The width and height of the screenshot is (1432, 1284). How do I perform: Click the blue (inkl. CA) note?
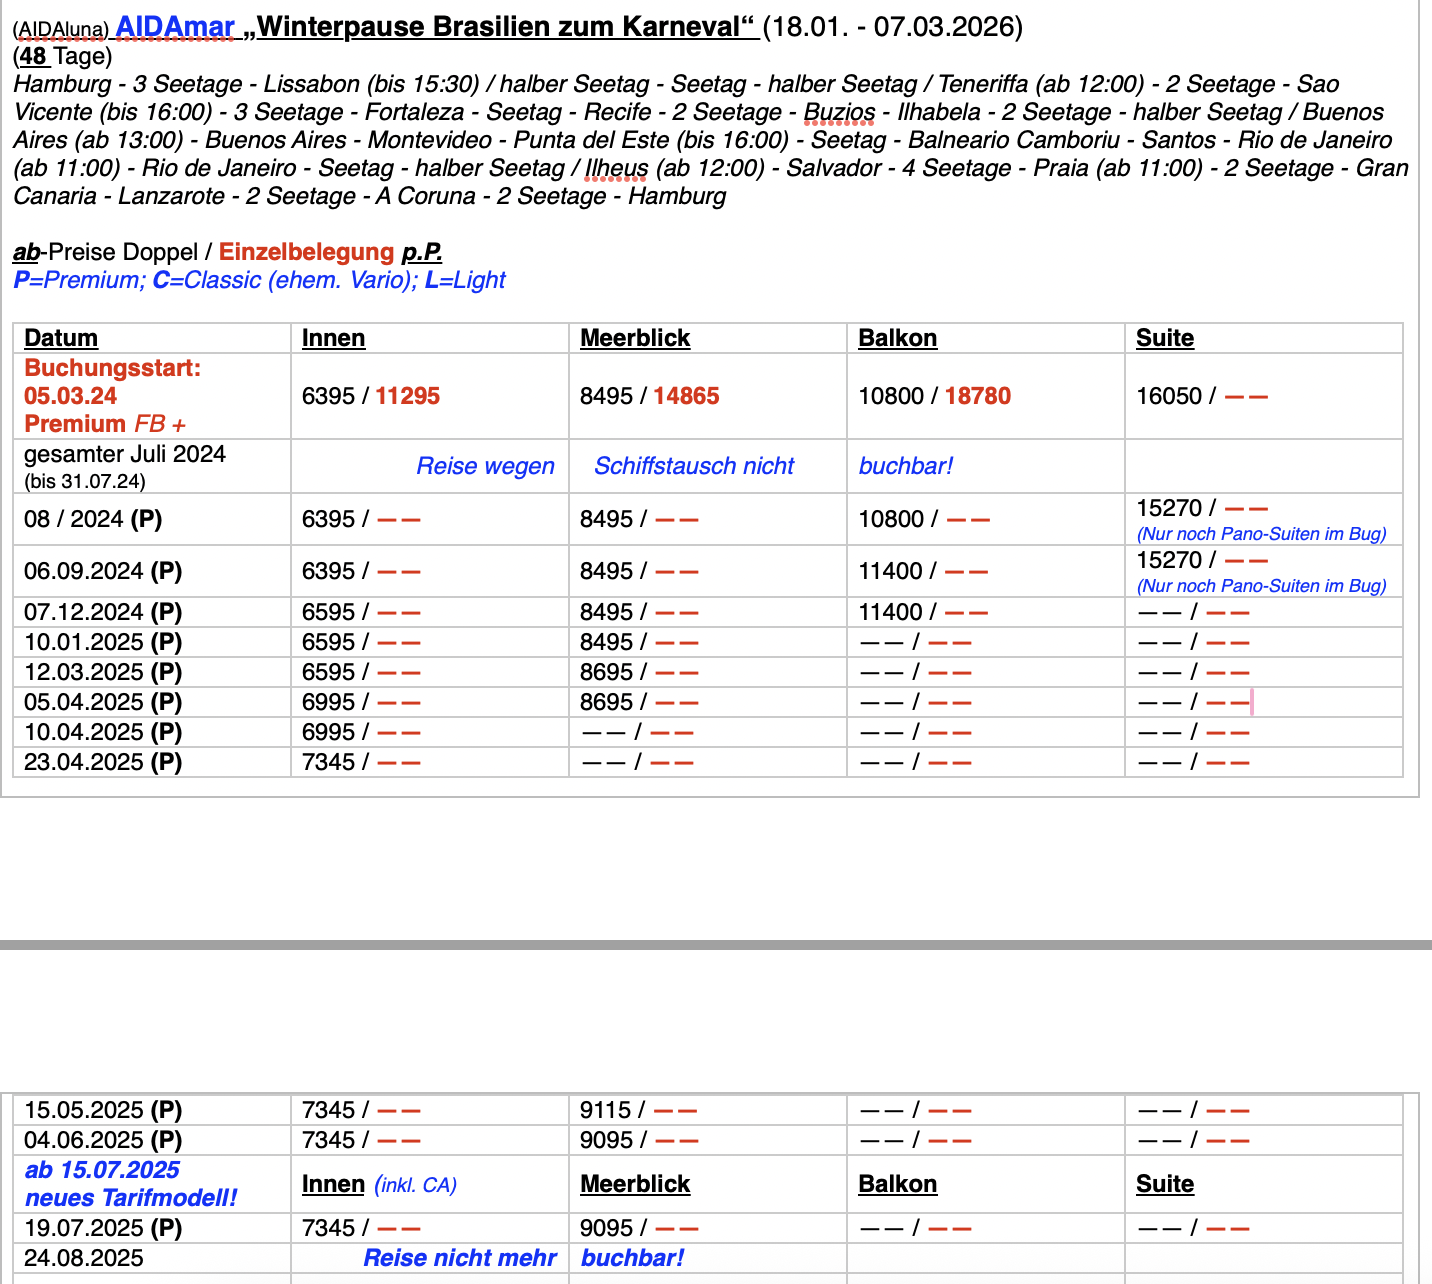tap(416, 1185)
